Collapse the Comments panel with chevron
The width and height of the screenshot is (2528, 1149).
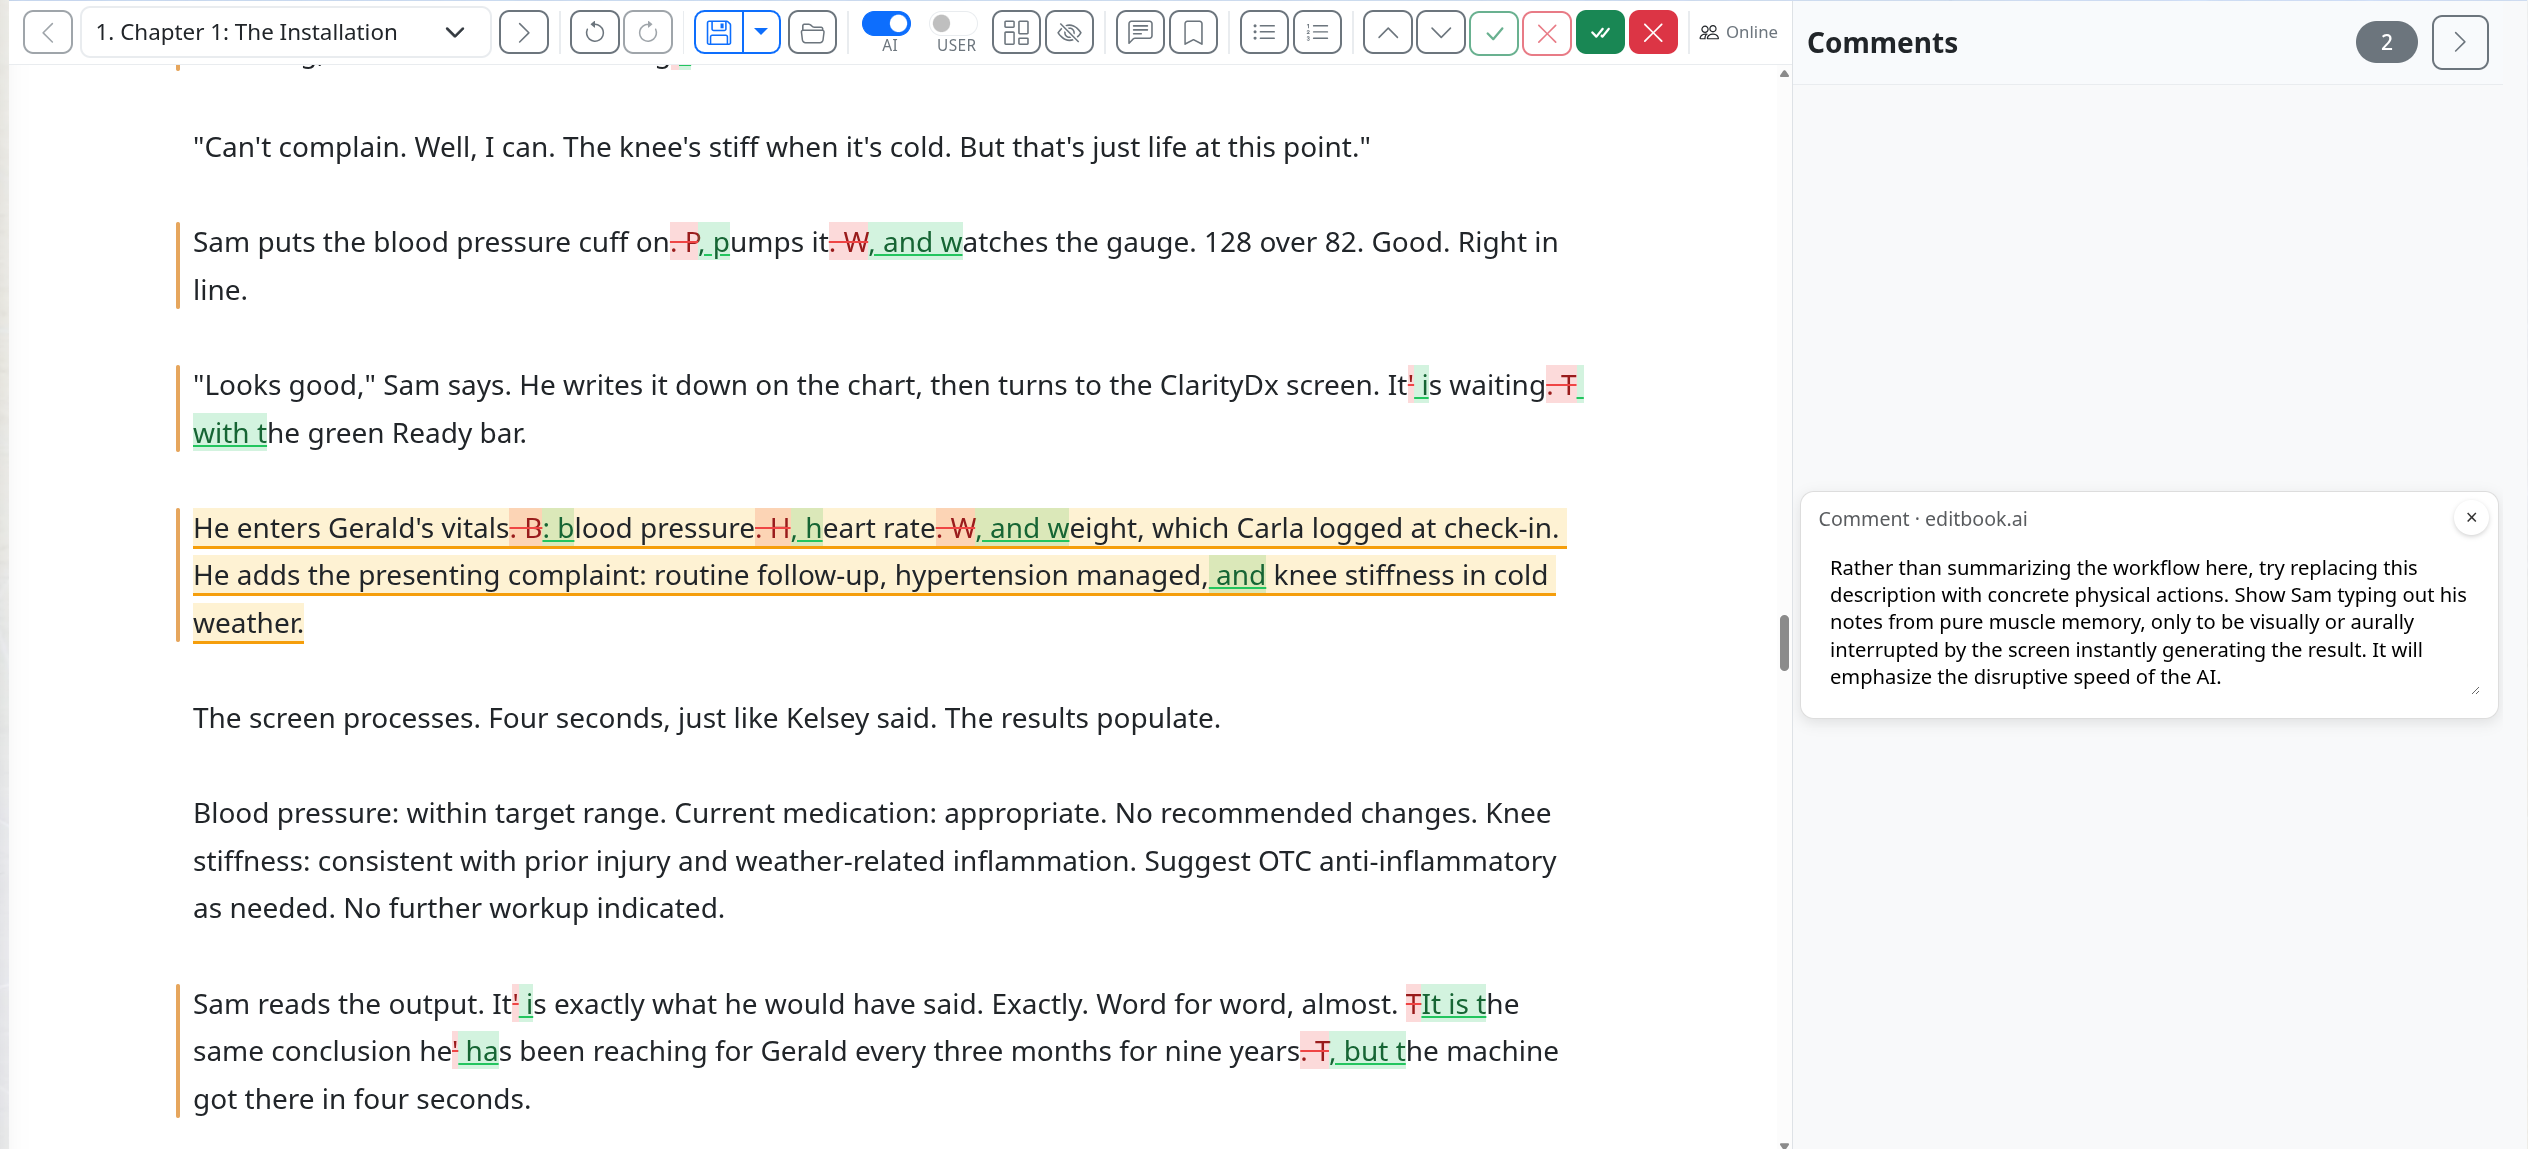point(2460,42)
